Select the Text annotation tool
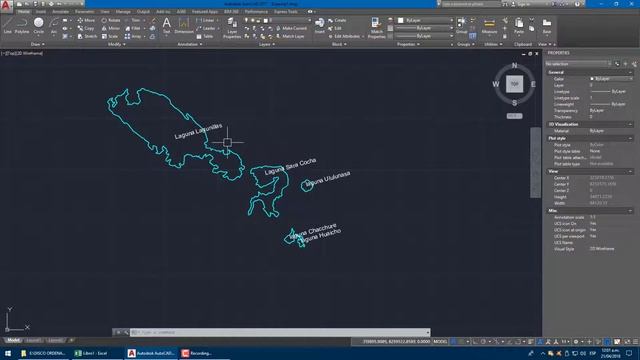Viewport: 640px width, 360px height. click(x=167, y=25)
